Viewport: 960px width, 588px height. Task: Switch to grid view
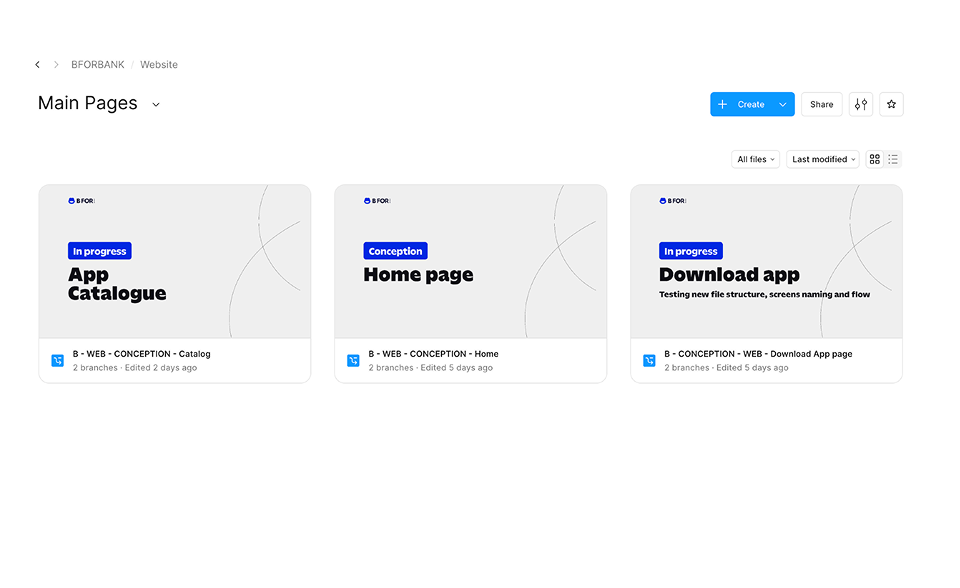click(875, 159)
